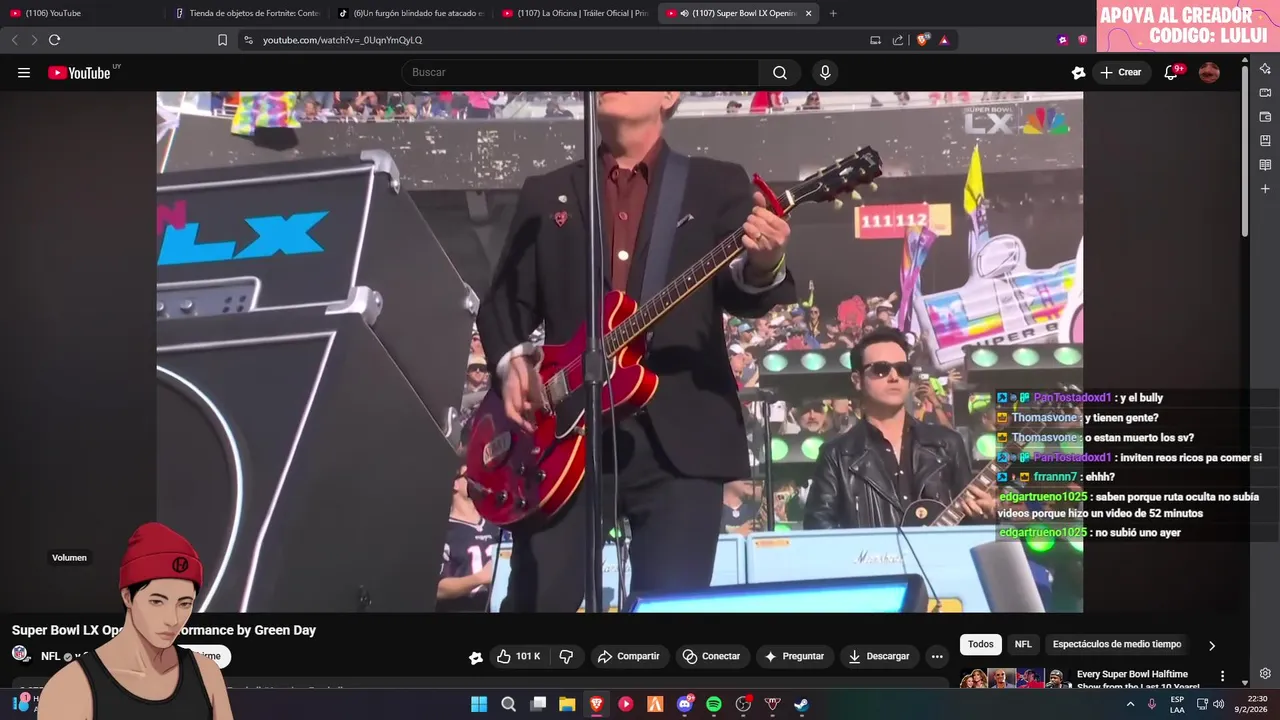Screen dimensions: 1280x720
Task: Open Task View on taskbar
Action: [538, 704]
